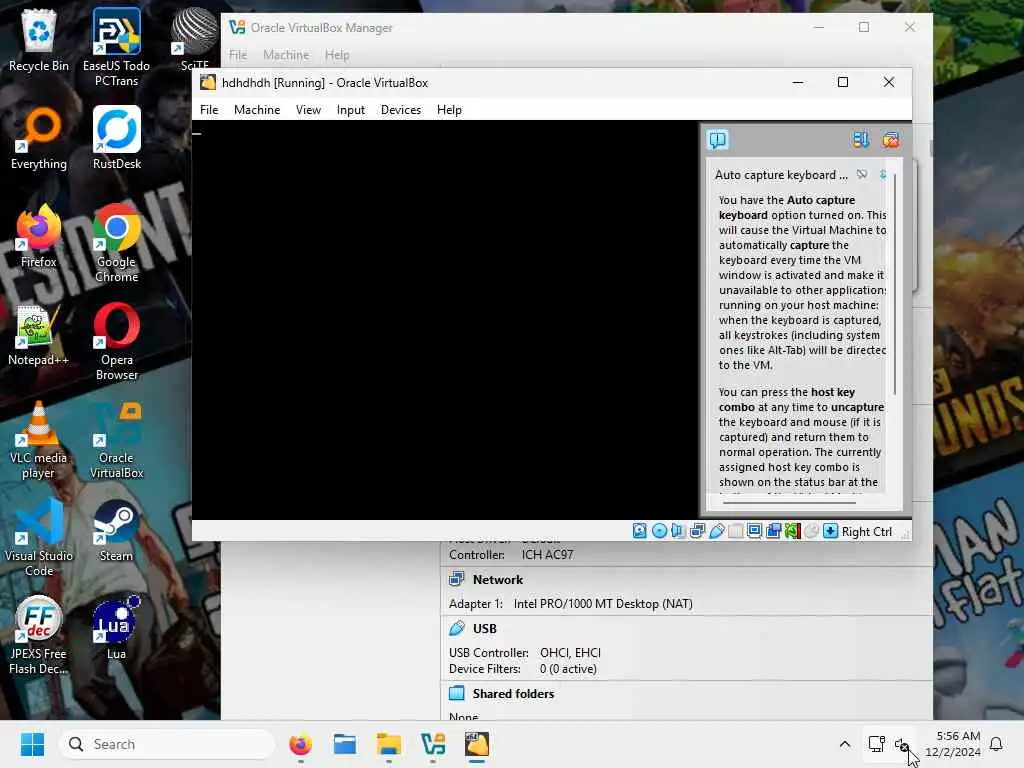Click the network status indicator
The width and height of the screenshot is (1024, 768).
pyautogui.click(x=697, y=531)
